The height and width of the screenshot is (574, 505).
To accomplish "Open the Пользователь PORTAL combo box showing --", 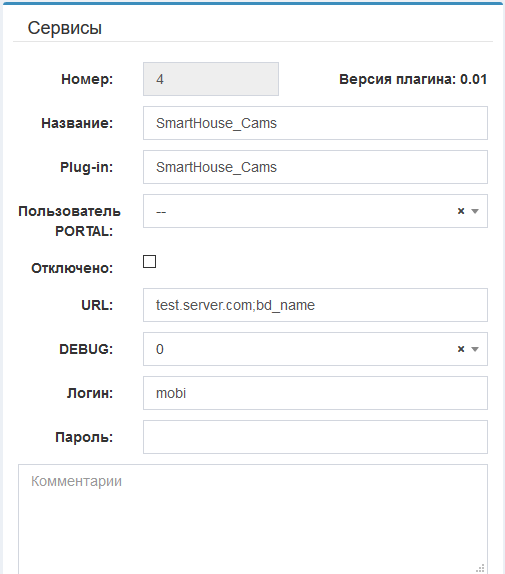I will pyautogui.click(x=315, y=211).
